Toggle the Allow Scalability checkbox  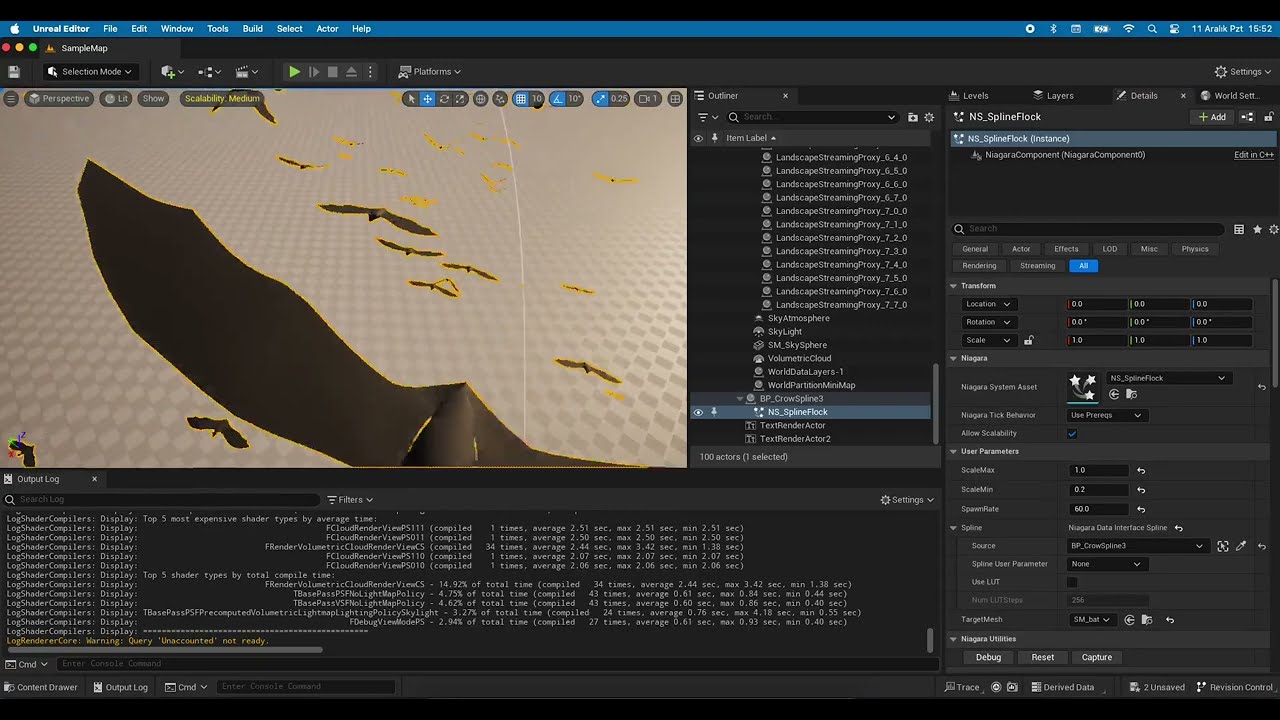pyautogui.click(x=1072, y=434)
